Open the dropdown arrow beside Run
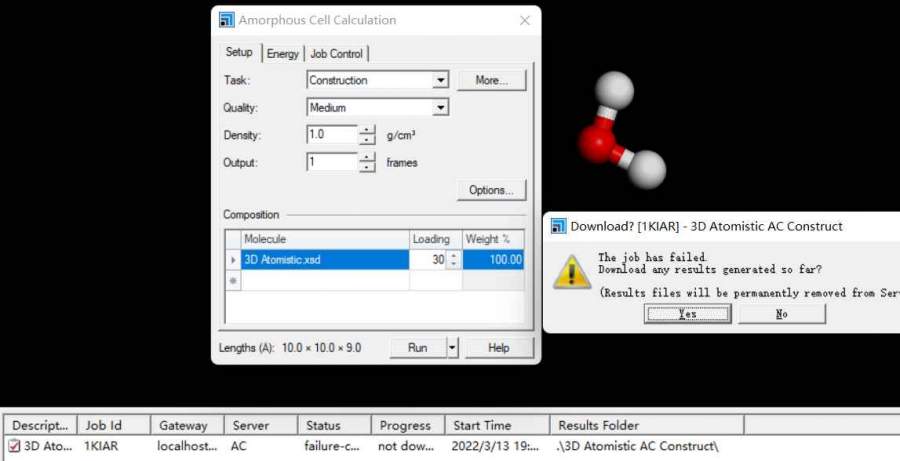900x461 pixels. (x=452, y=348)
